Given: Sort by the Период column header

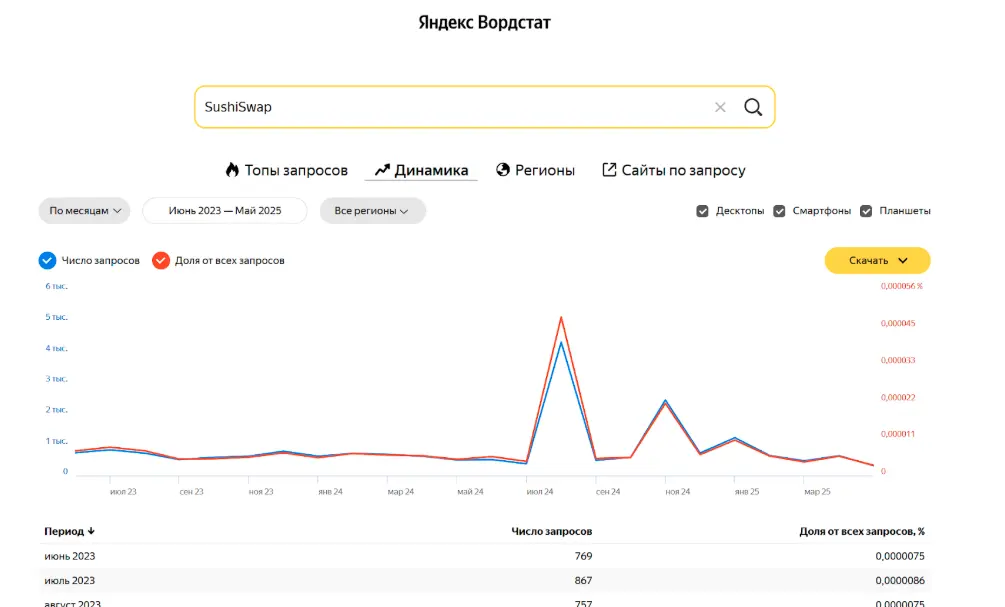Looking at the screenshot, I should click(x=69, y=531).
